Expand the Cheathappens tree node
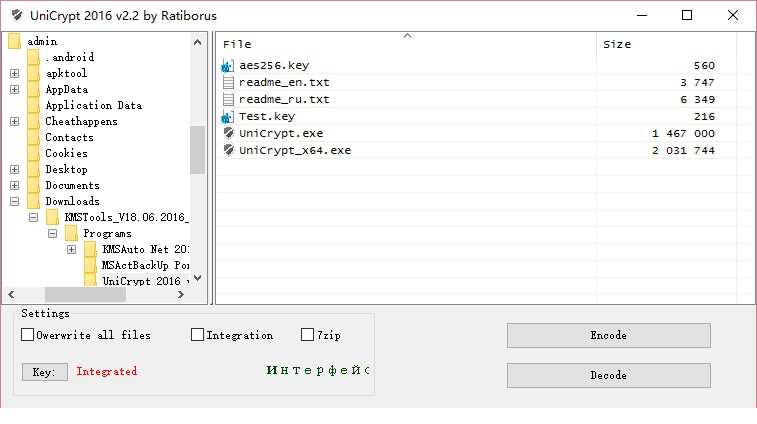The height and width of the screenshot is (424, 757). click(x=14, y=121)
